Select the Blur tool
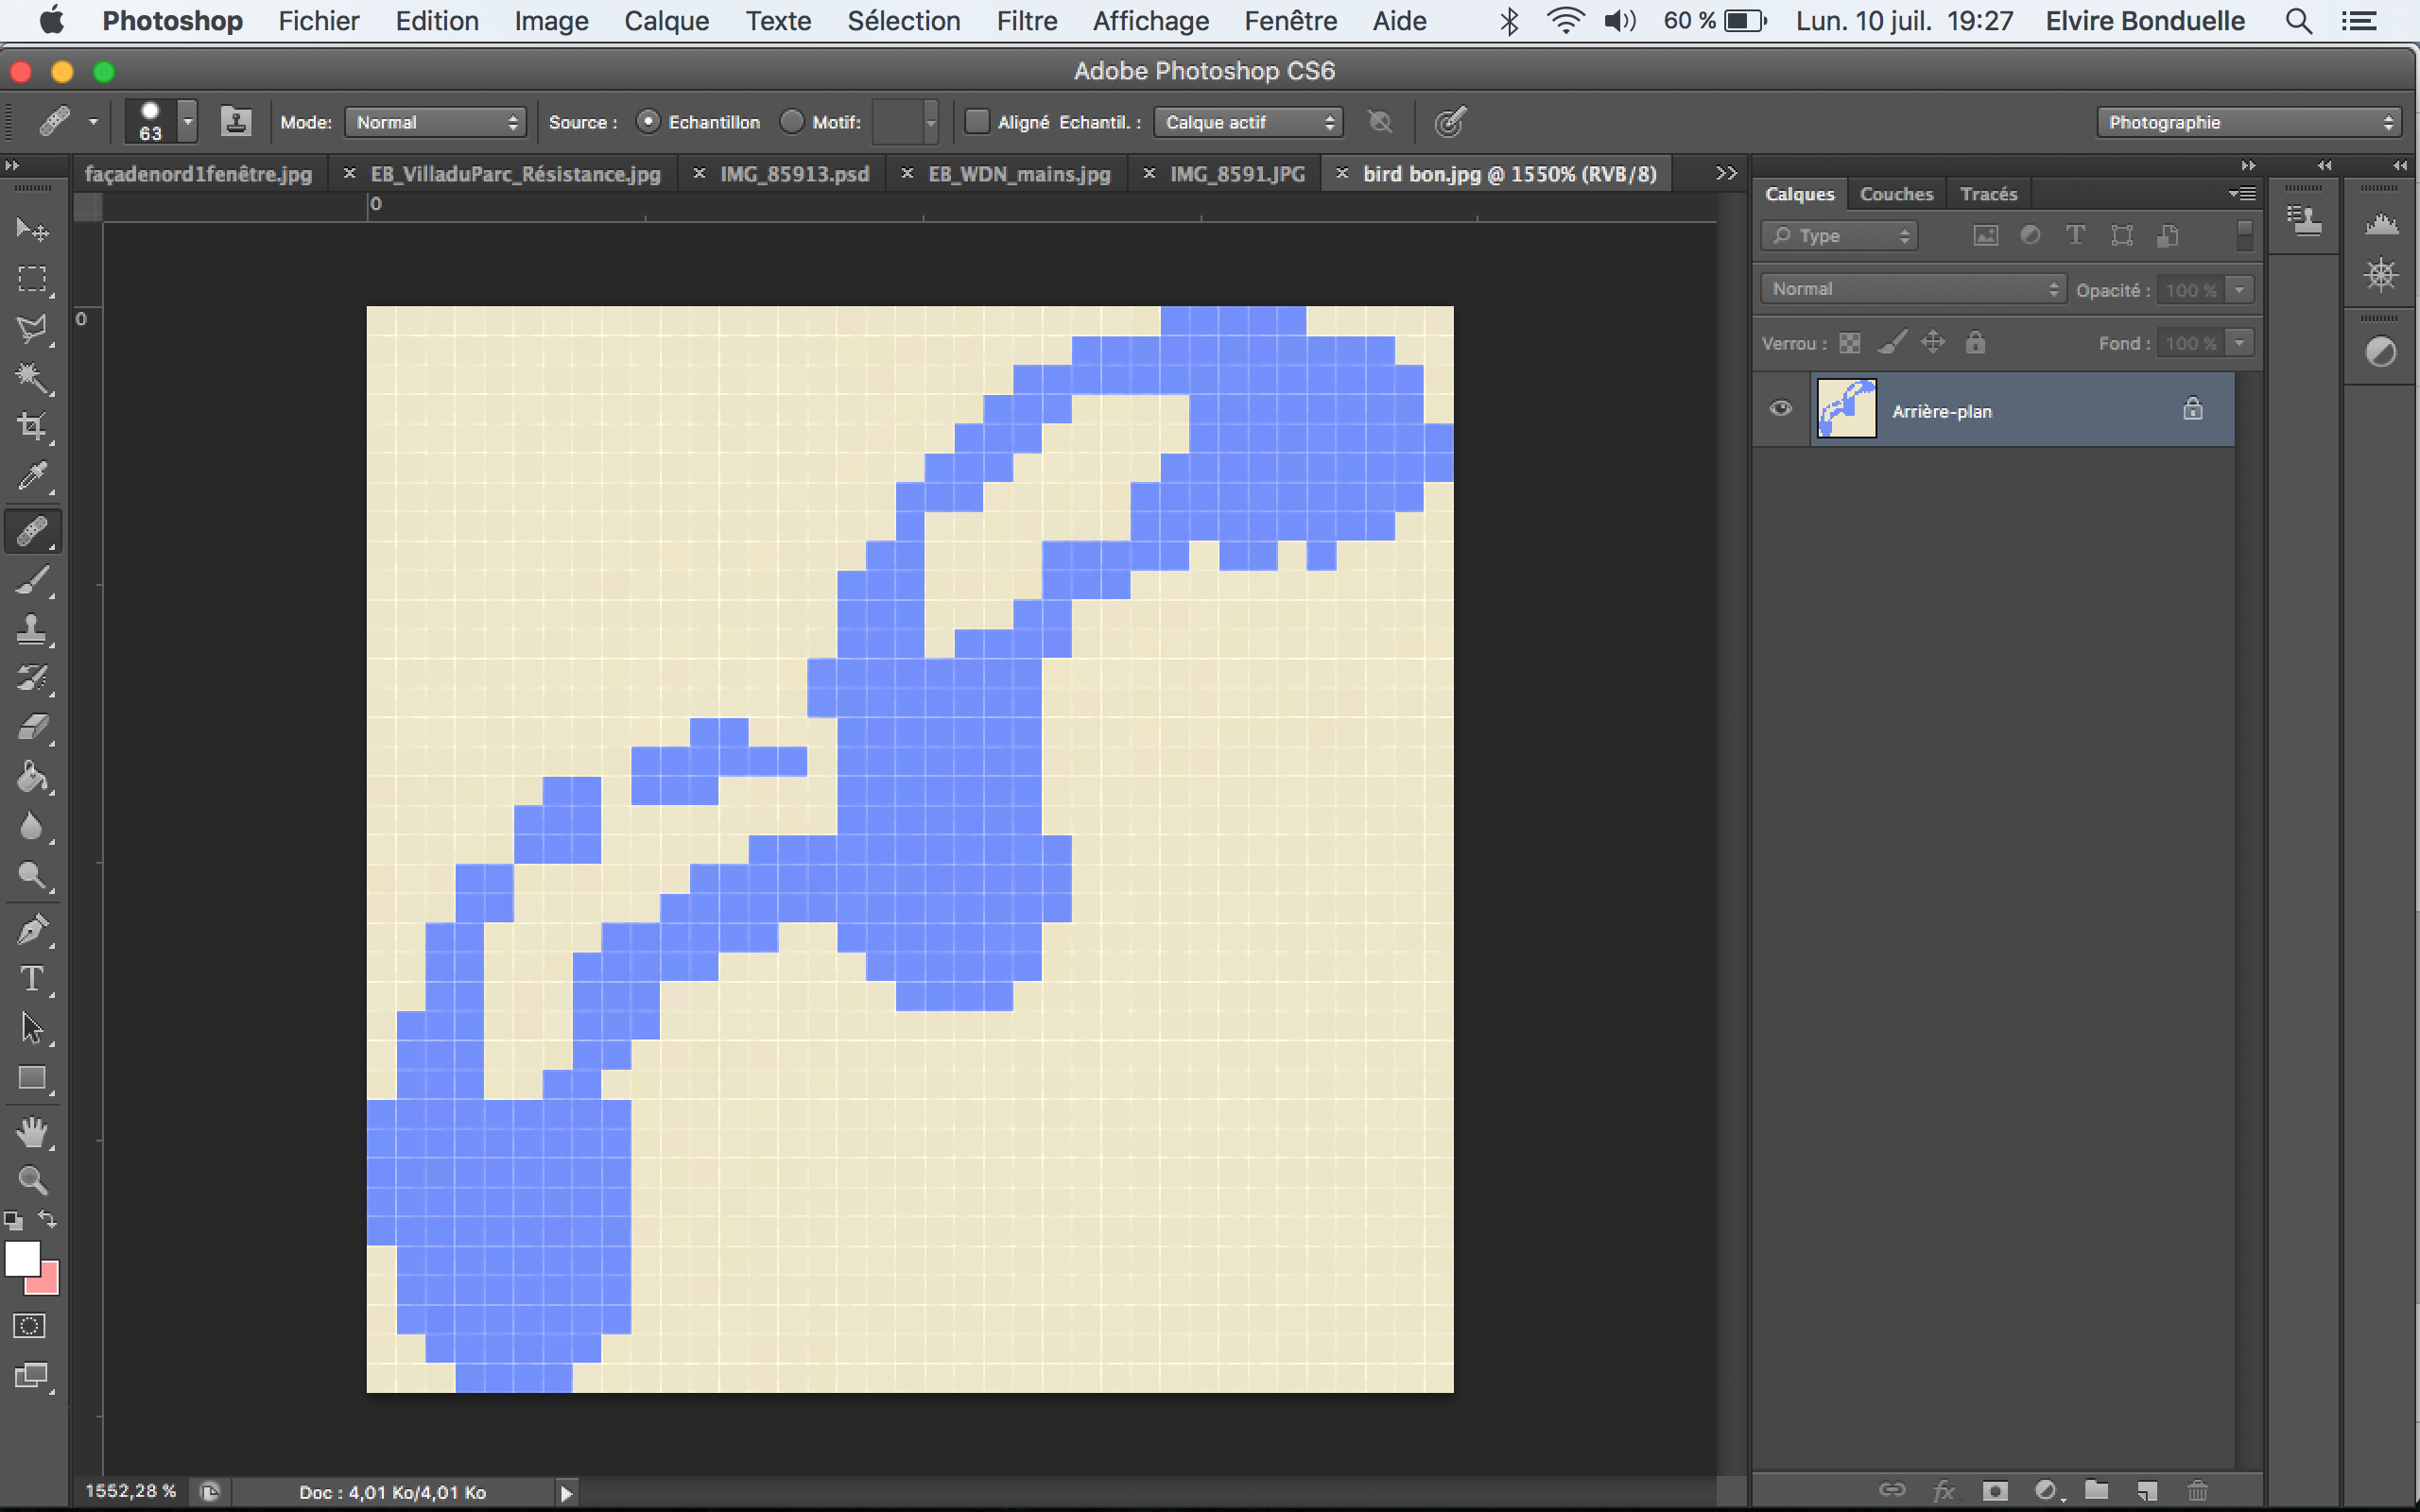The height and width of the screenshot is (1512, 2420). coord(32,827)
